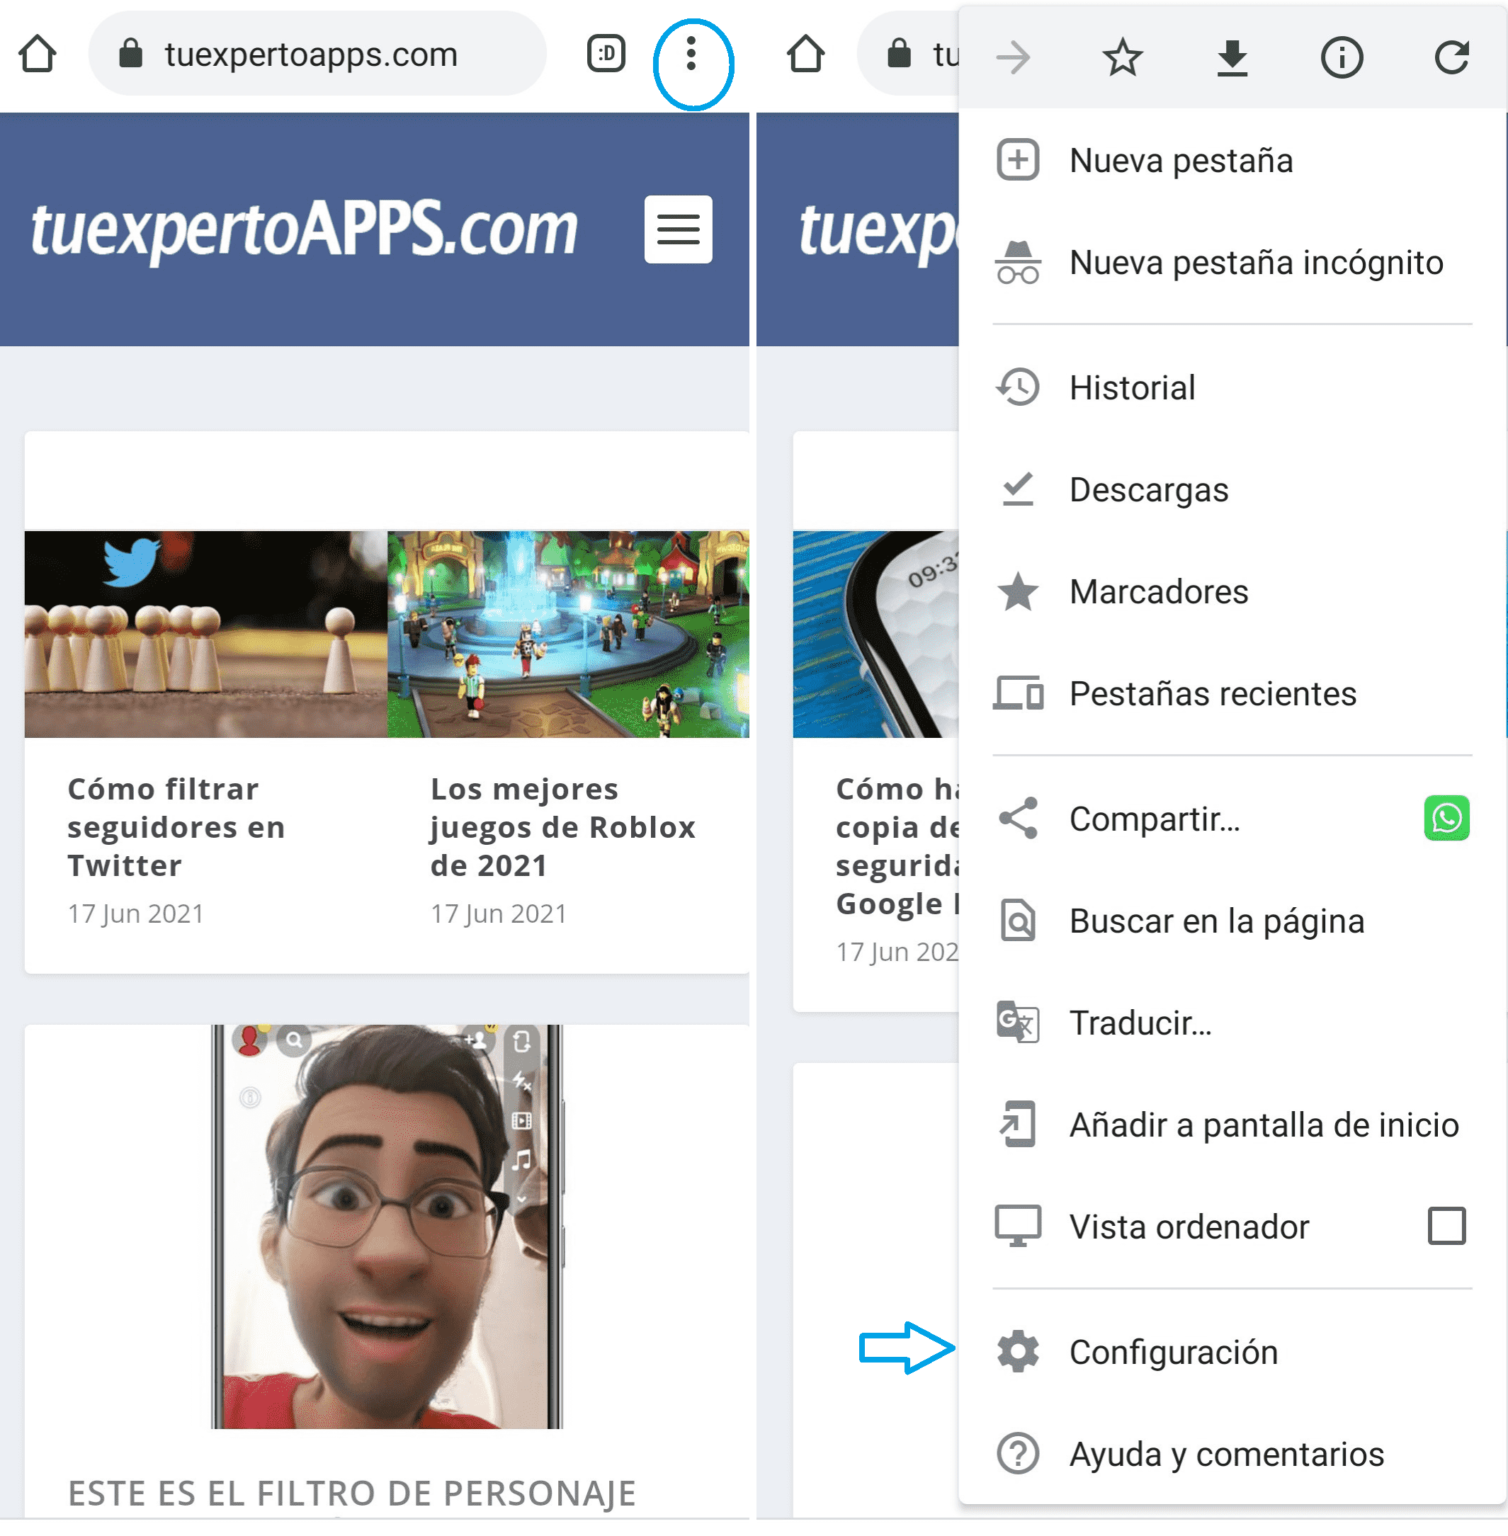This screenshot has height=1536, width=1508.
Task: Click the share icon beside Compartir
Action: (x=1018, y=819)
